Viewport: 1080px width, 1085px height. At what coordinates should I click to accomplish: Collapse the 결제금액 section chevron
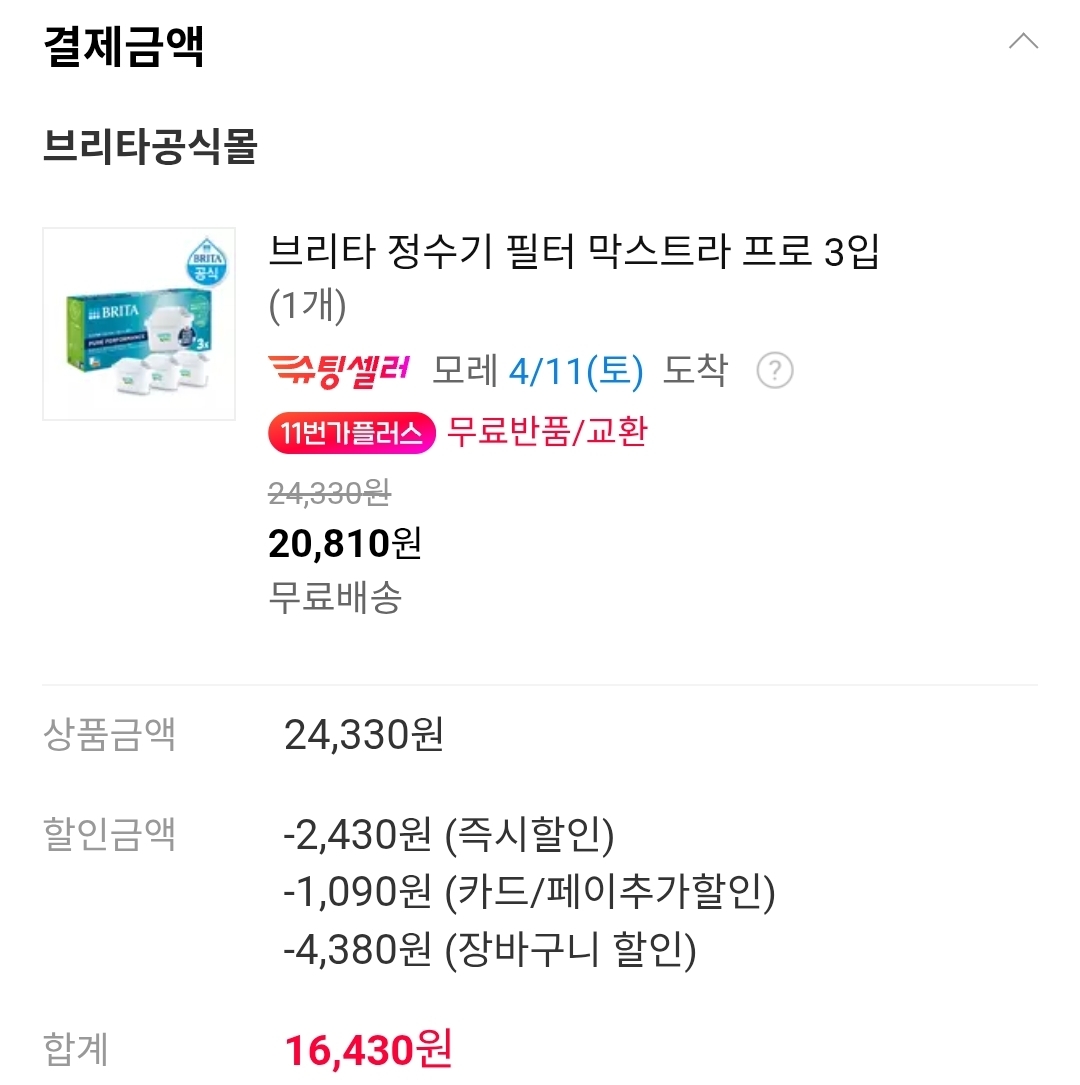coord(1023,42)
